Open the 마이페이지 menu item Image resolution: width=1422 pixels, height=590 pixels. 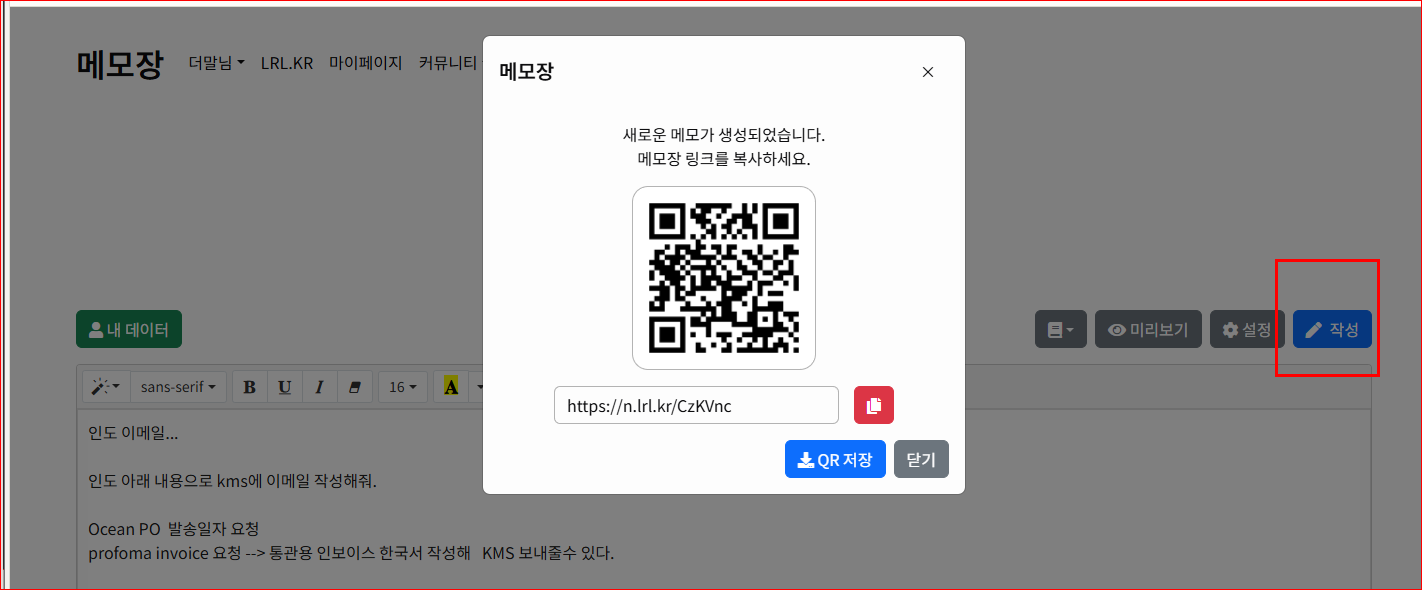365,63
